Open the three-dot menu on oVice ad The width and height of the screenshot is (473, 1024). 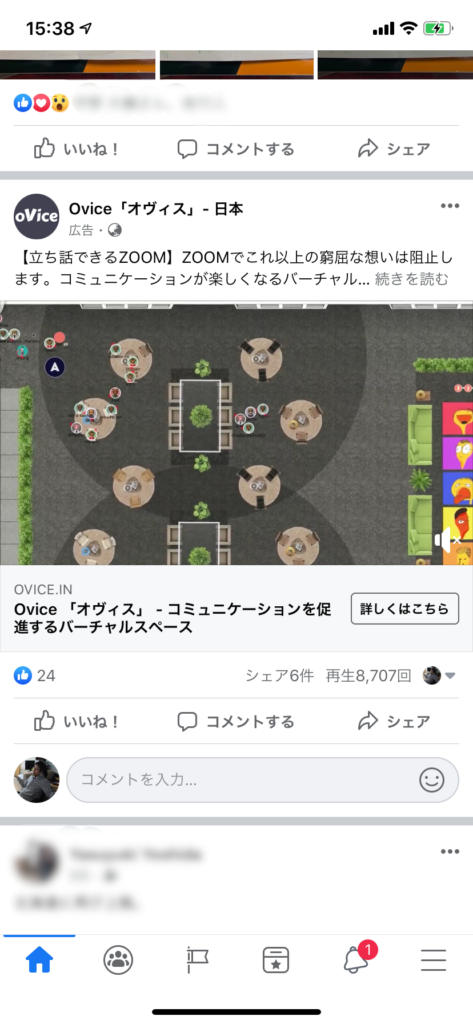tap(449, 206)
